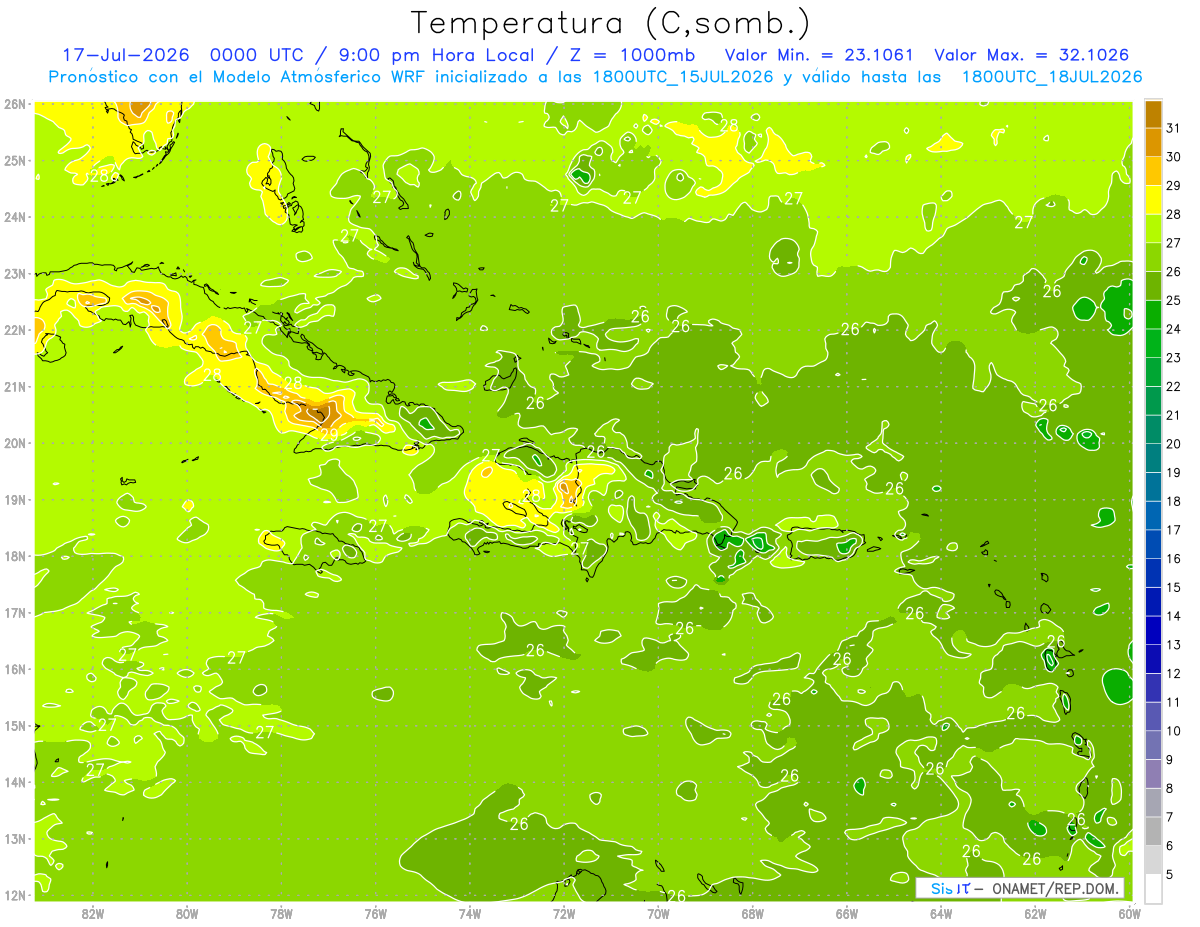Click the legend scale value 20
Viewport: 1200px width, 927px height.
tap(1174, 444)
